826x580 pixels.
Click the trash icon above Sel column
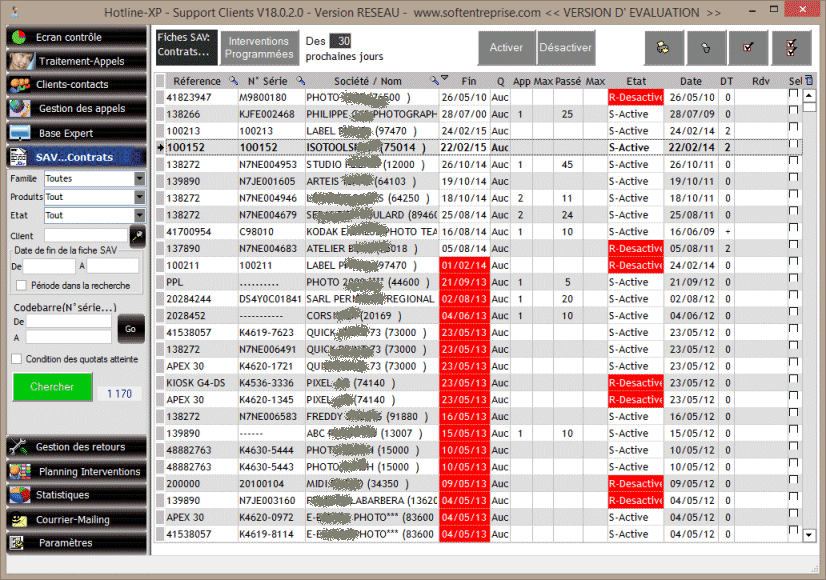(809, 81)
